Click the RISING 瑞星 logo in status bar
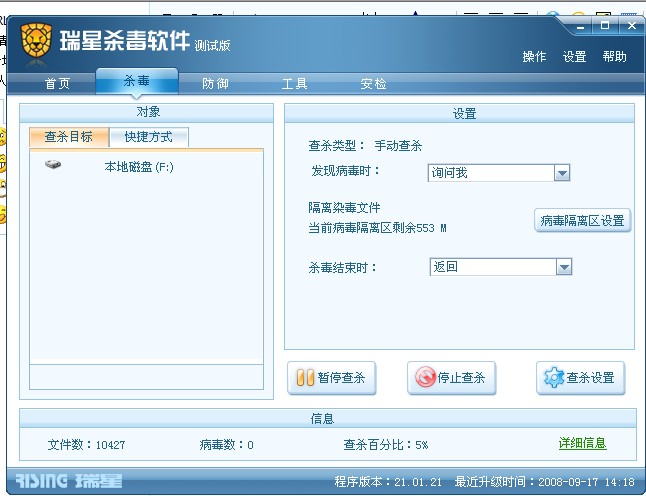This screenshot has height=496, width=646. 69,481
